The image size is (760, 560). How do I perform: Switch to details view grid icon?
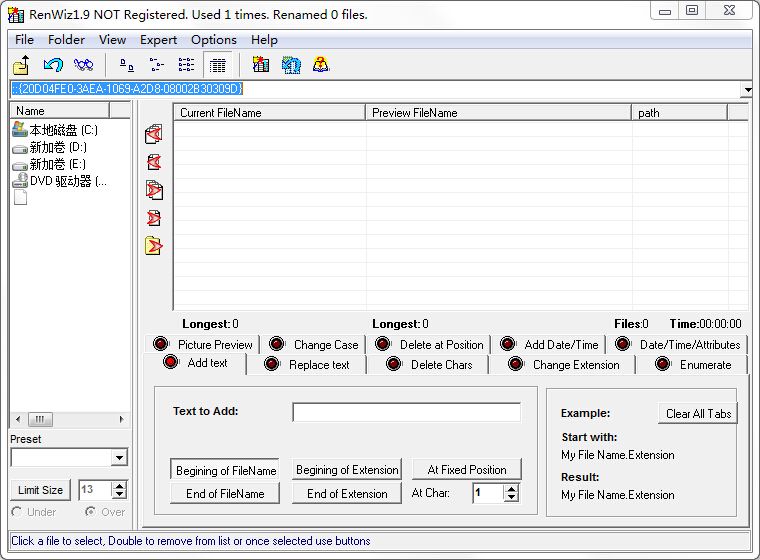[217, 65]
